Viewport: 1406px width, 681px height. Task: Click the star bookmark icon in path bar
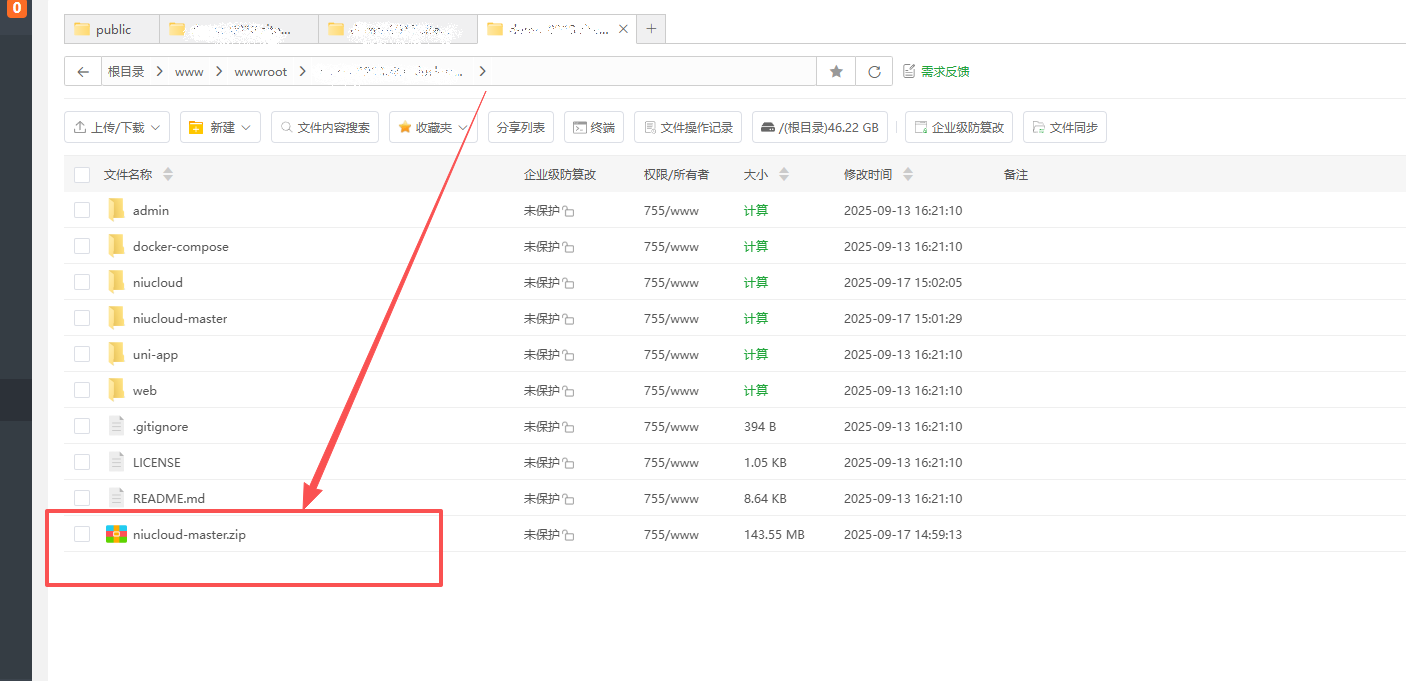[x=836, y=72]
